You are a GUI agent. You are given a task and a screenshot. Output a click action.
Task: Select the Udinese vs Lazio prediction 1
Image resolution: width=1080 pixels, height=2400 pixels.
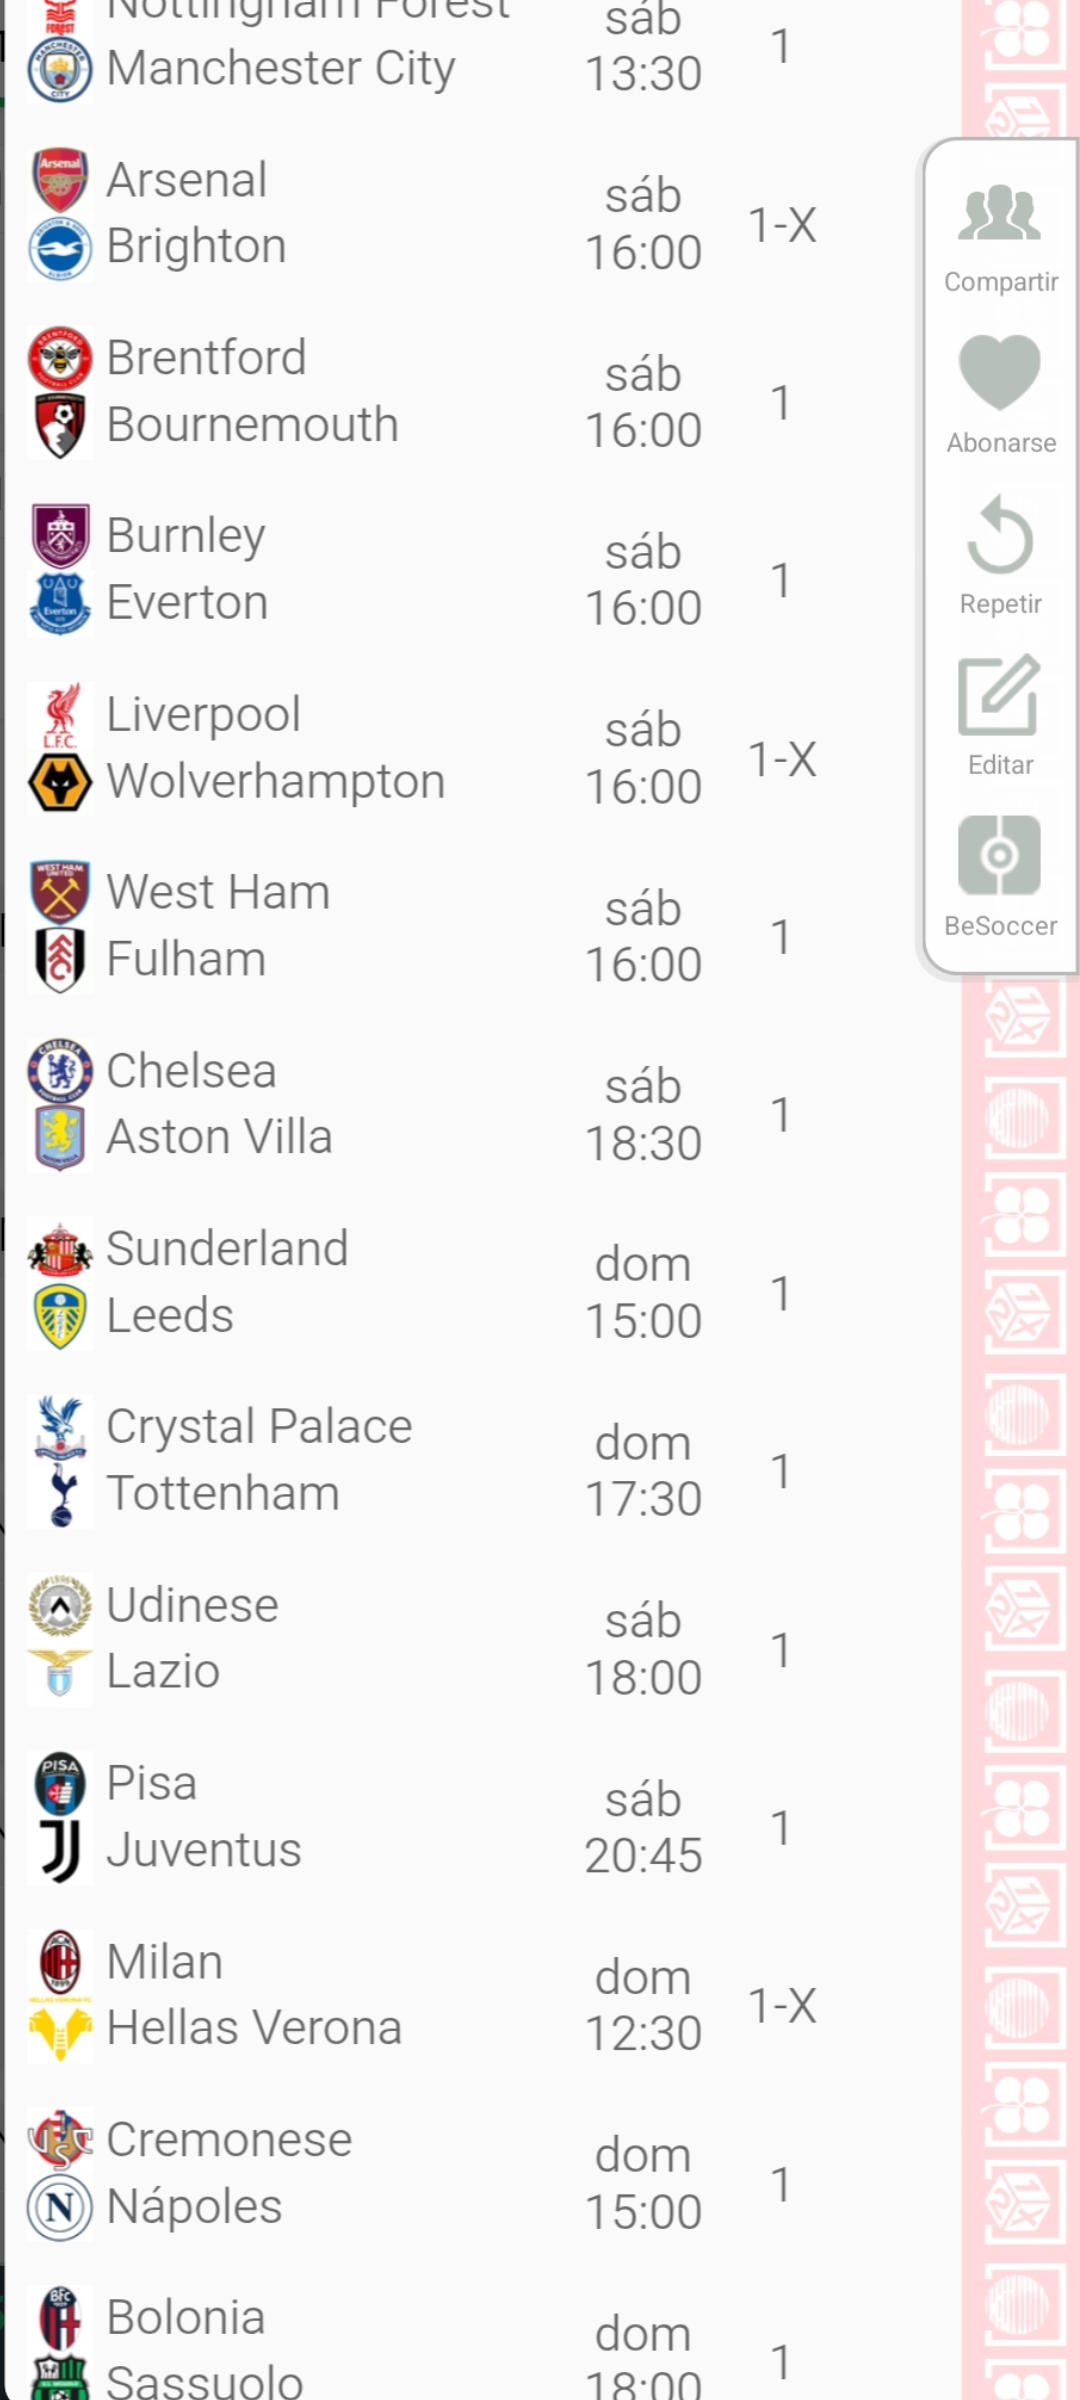781,1650
